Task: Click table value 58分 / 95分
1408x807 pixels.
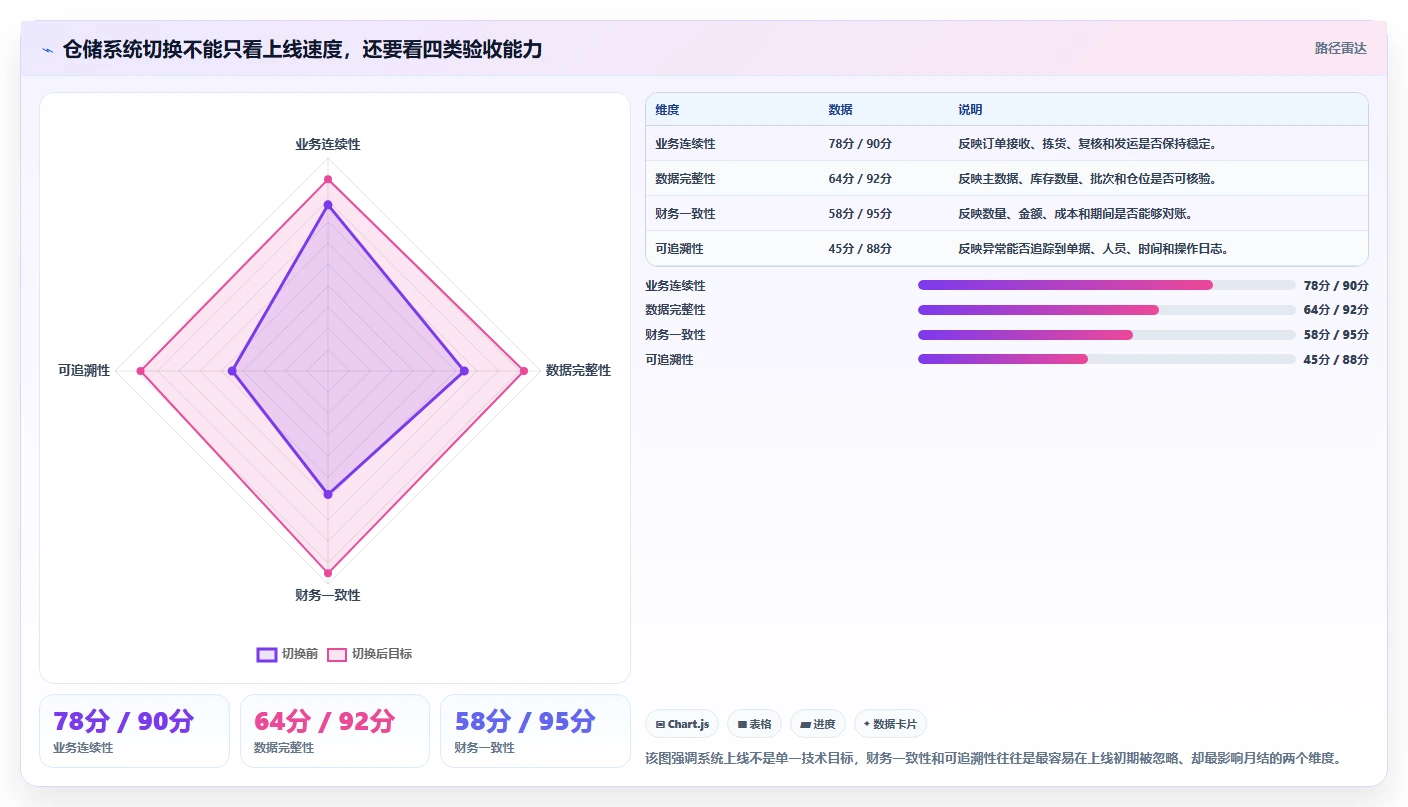Action: pyautogui.click(x=860, y=214)
